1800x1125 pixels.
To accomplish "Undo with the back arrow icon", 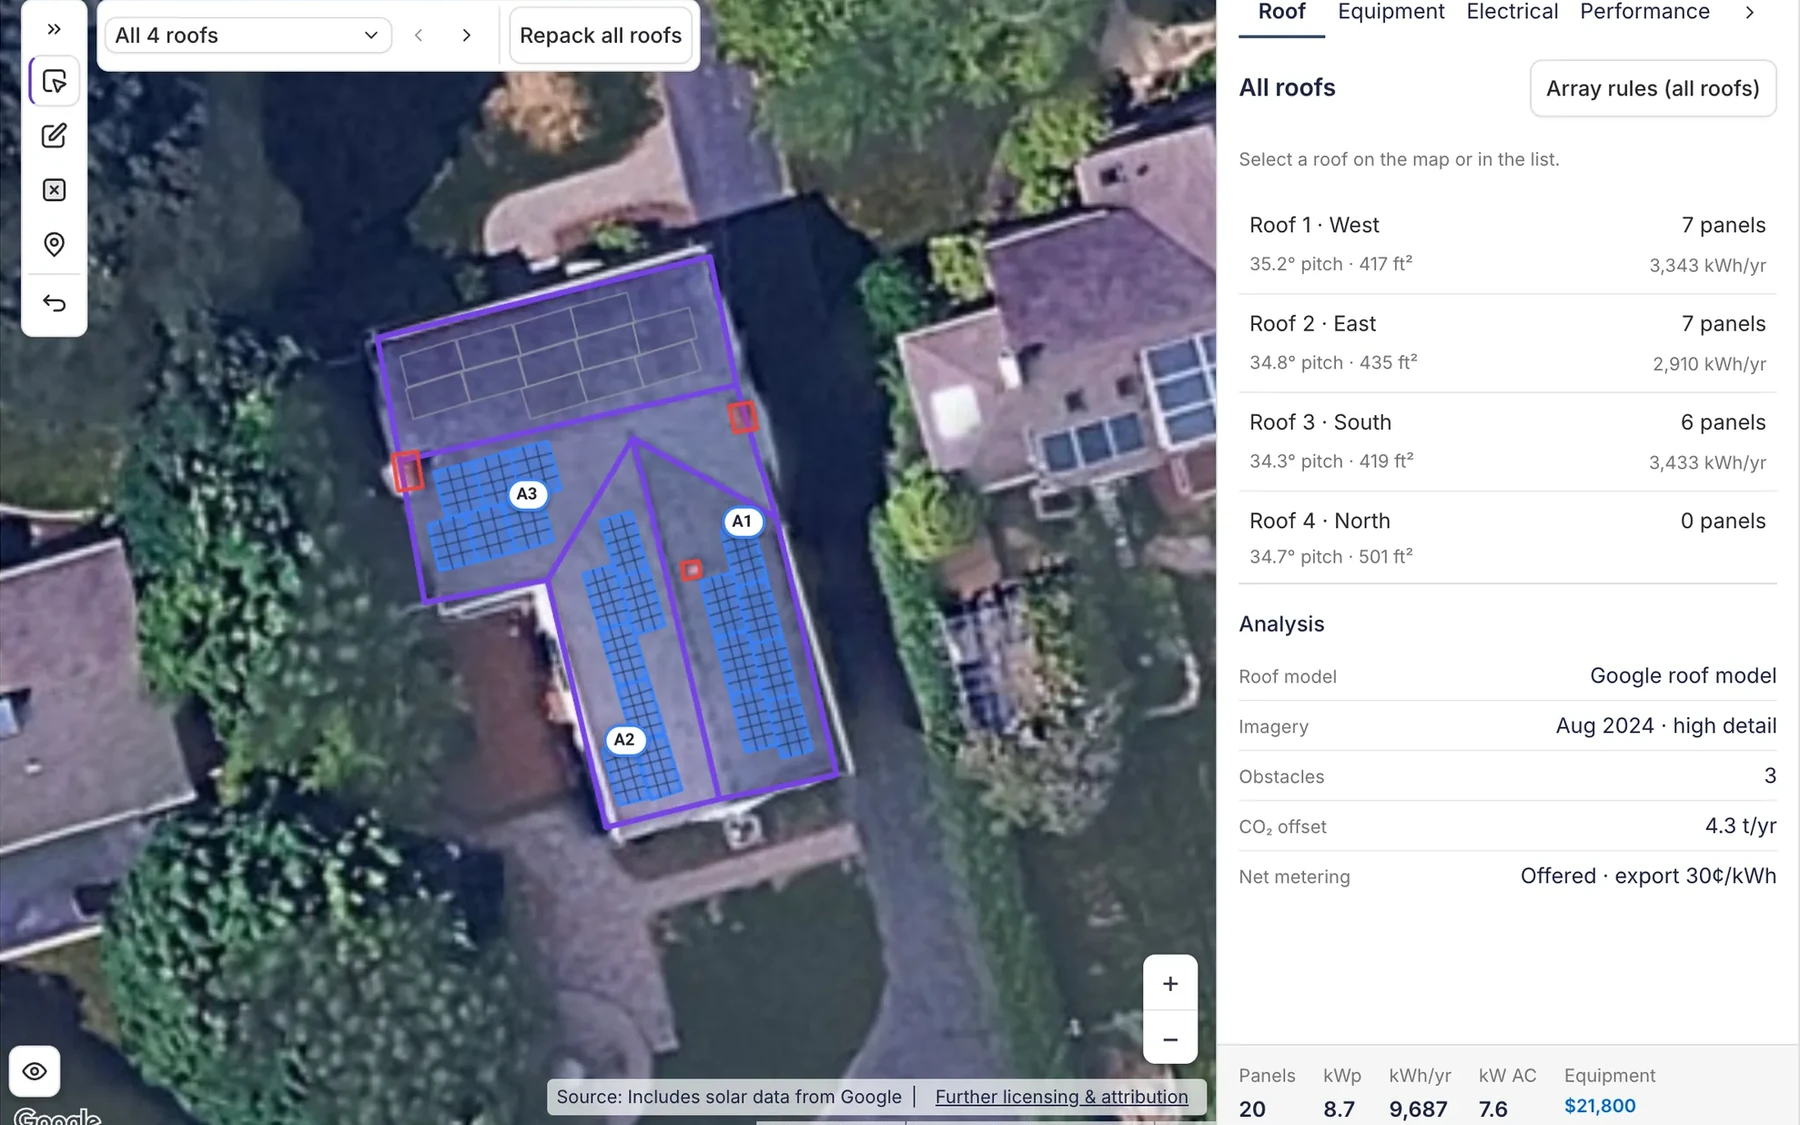I will point(54,302).
